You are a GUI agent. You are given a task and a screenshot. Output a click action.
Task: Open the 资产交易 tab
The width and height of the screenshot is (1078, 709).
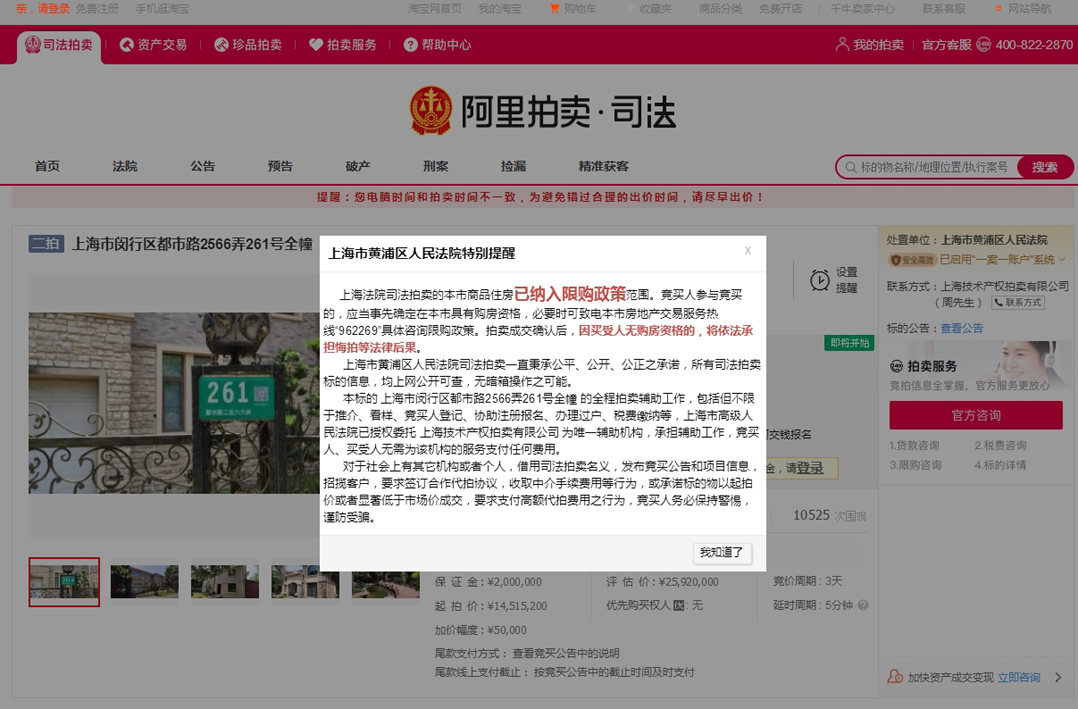[x=153, y=45]
